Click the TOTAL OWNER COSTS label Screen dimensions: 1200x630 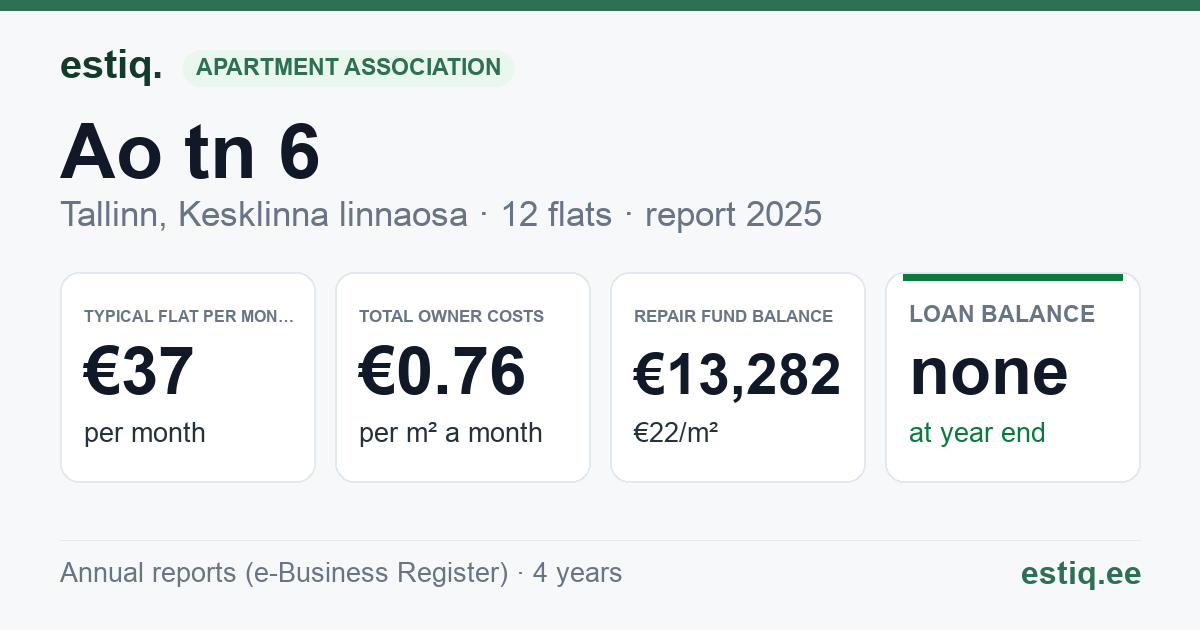click(452, 316)
